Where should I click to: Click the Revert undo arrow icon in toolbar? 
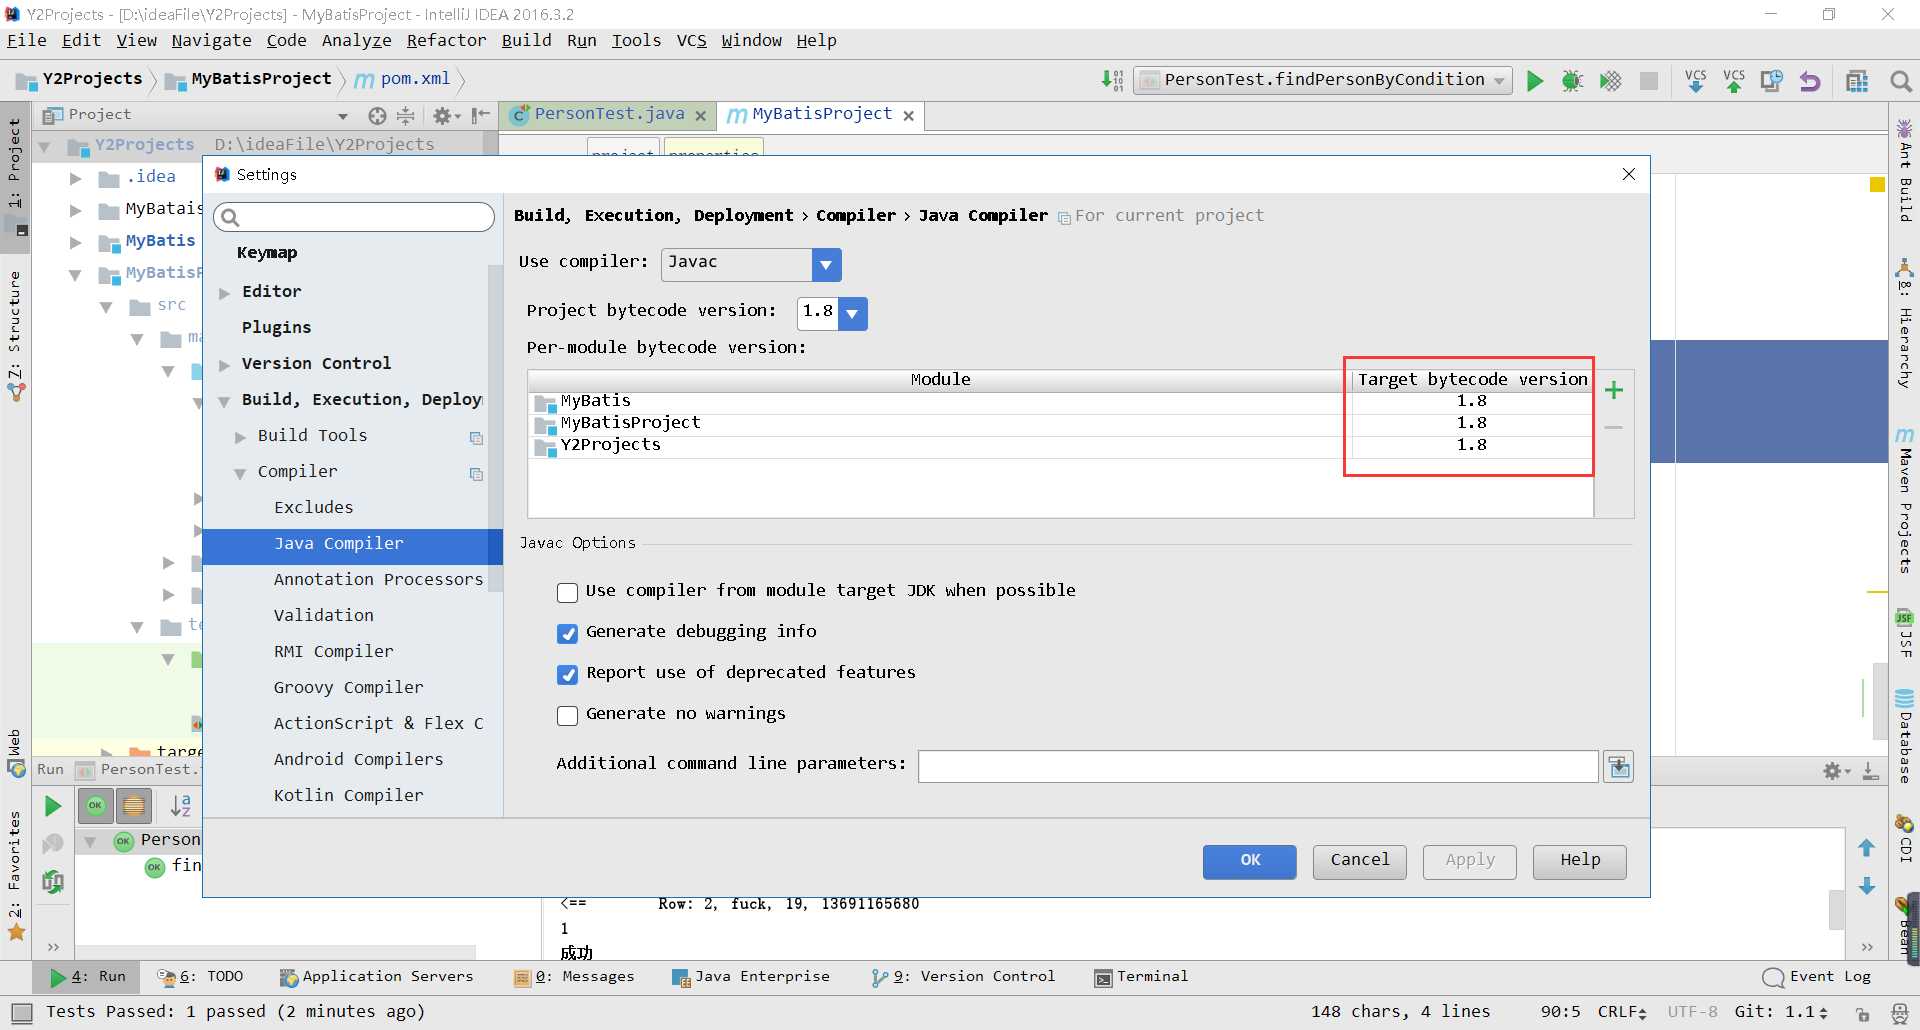(x=1810, y=81)
